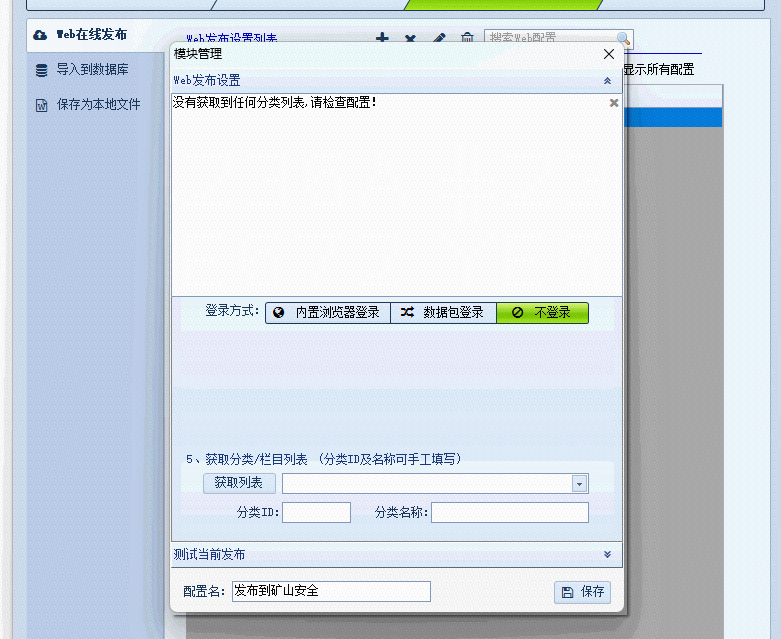
Task: Choose 内置浏览器登录 login mode
Action: point(327,313)
